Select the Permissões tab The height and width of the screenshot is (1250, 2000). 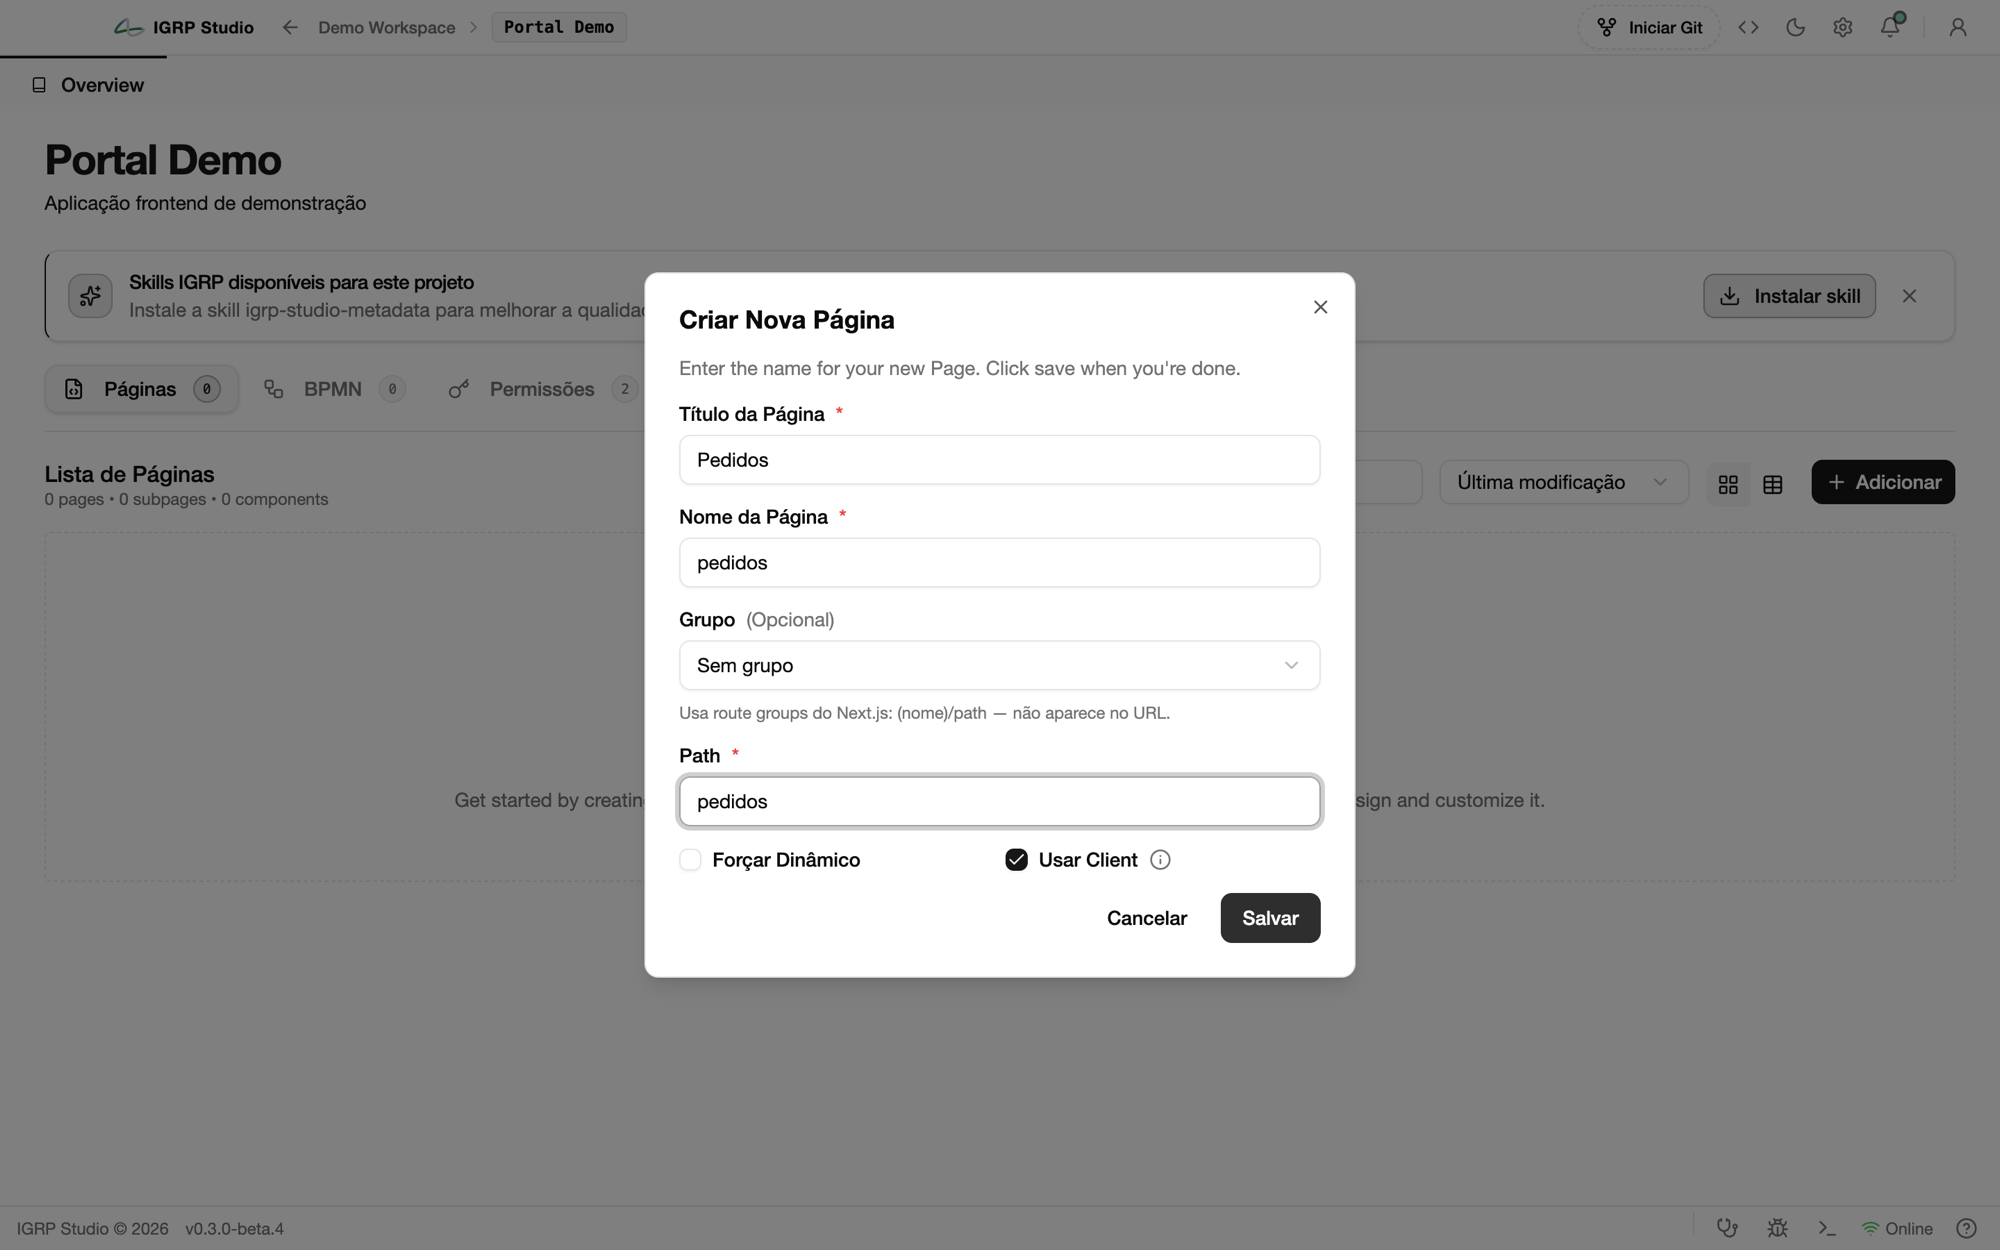coord(541,389)
